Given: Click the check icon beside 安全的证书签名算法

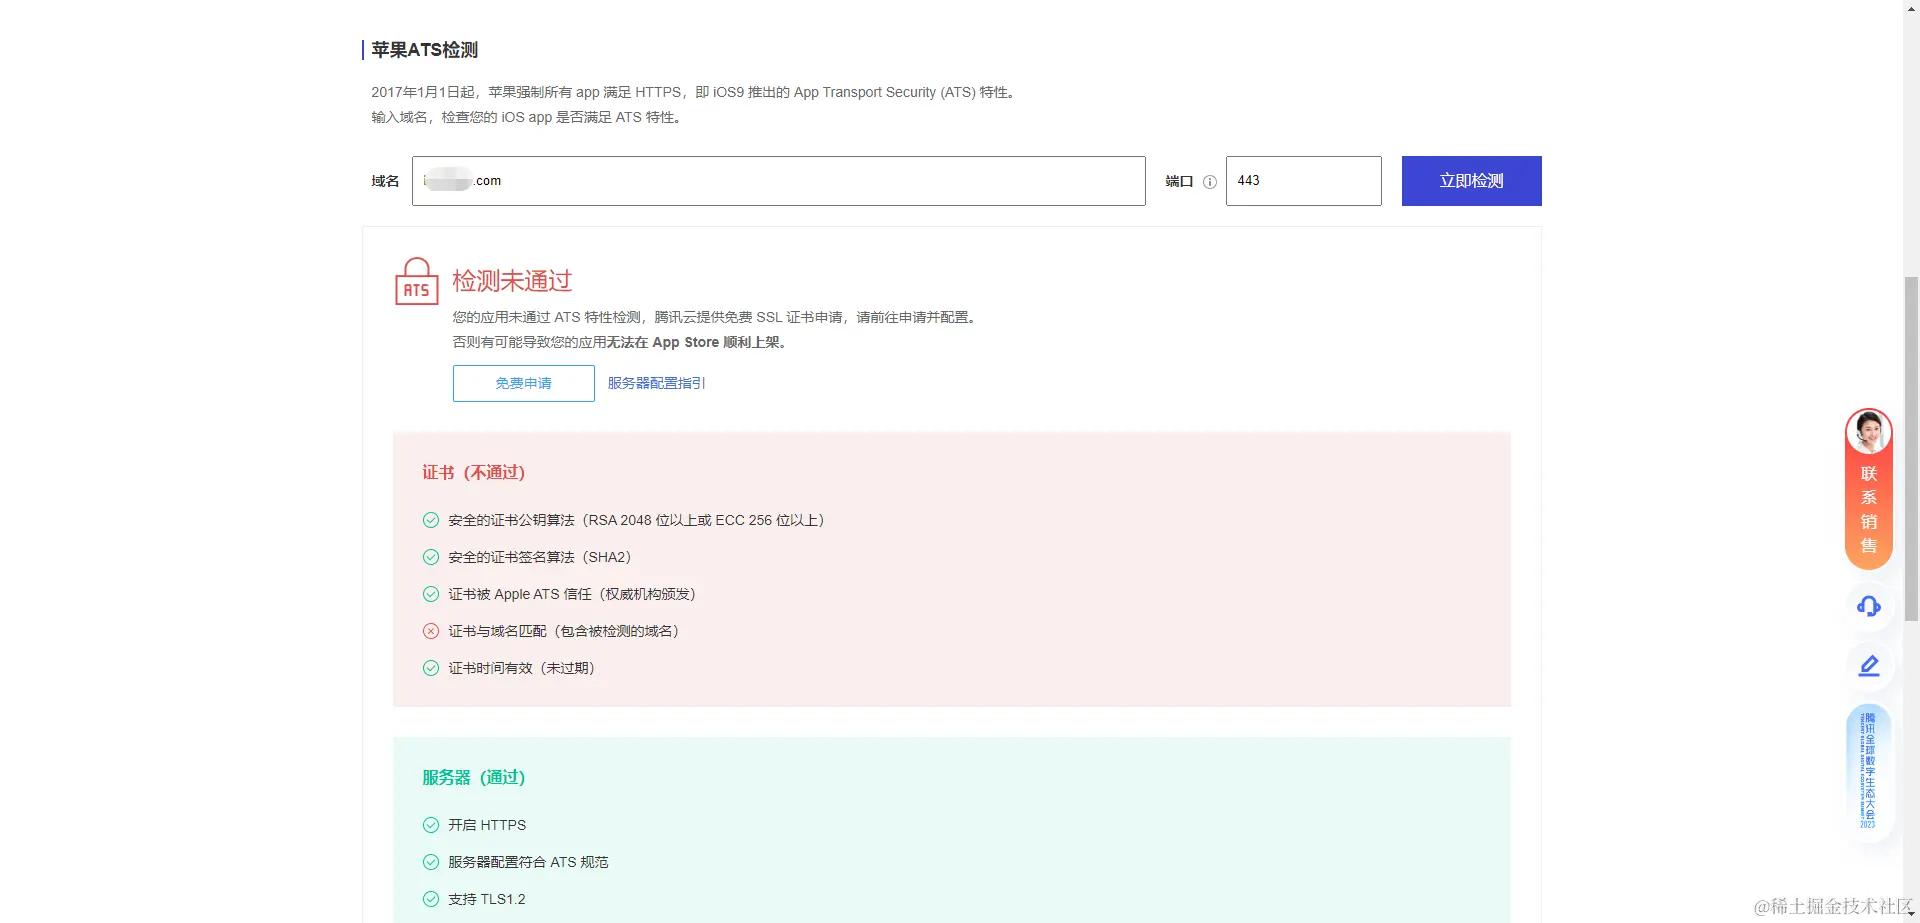Looking at the screenshot, I should click(x=431, y=557).
